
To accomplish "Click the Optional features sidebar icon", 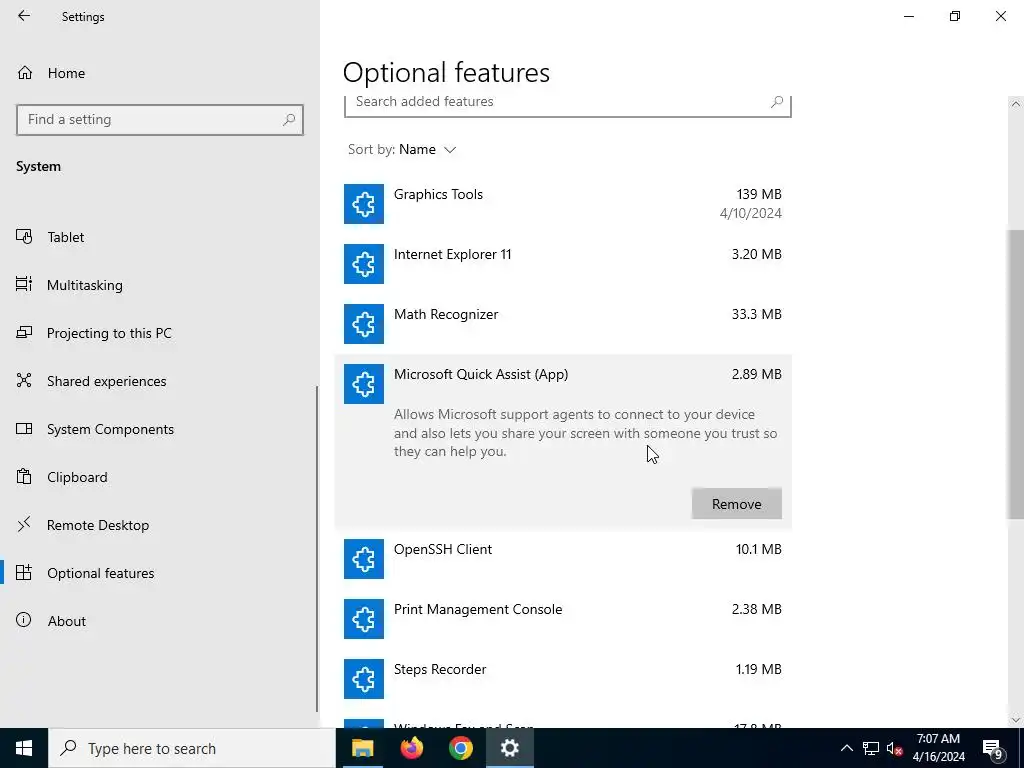I will pos(24,573).
